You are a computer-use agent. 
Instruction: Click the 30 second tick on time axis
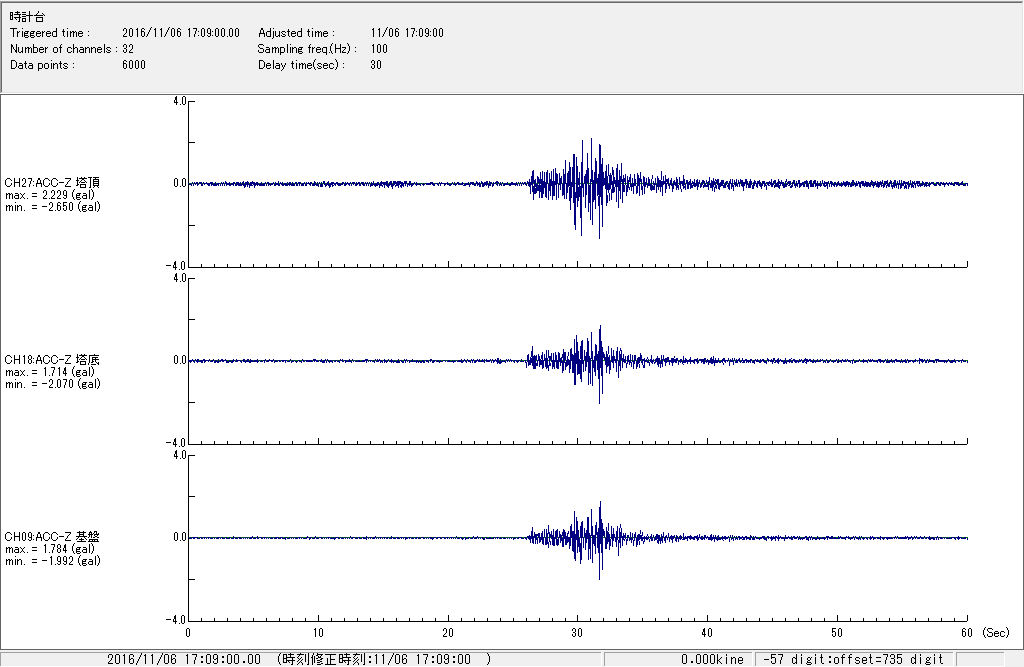pos(577,633)
